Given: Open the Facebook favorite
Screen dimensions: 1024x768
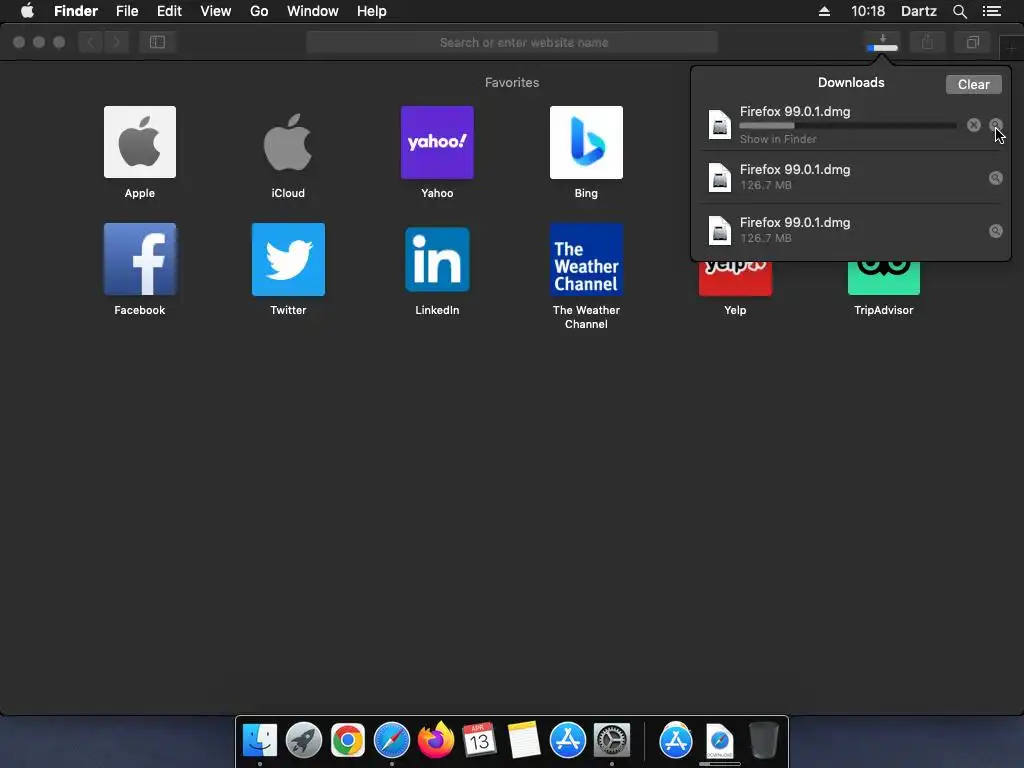Looking at the screenshot, I should coord(140,259).
